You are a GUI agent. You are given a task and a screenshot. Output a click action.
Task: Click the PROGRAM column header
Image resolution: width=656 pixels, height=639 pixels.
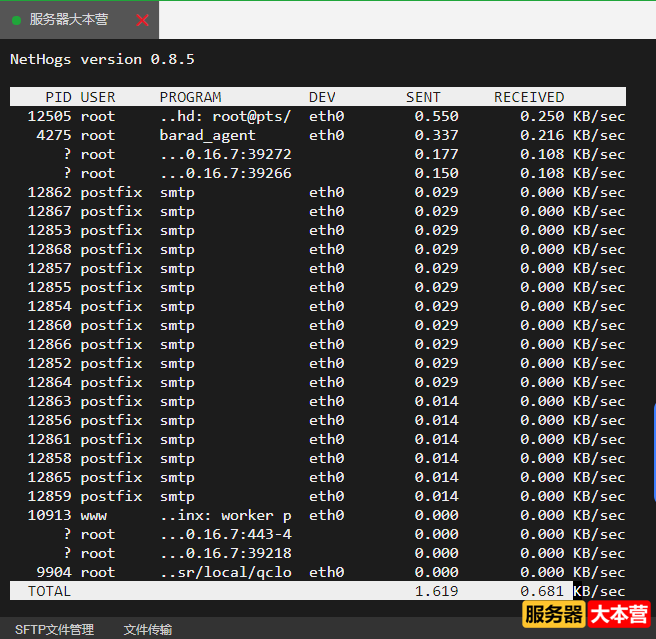click(190, 97)
